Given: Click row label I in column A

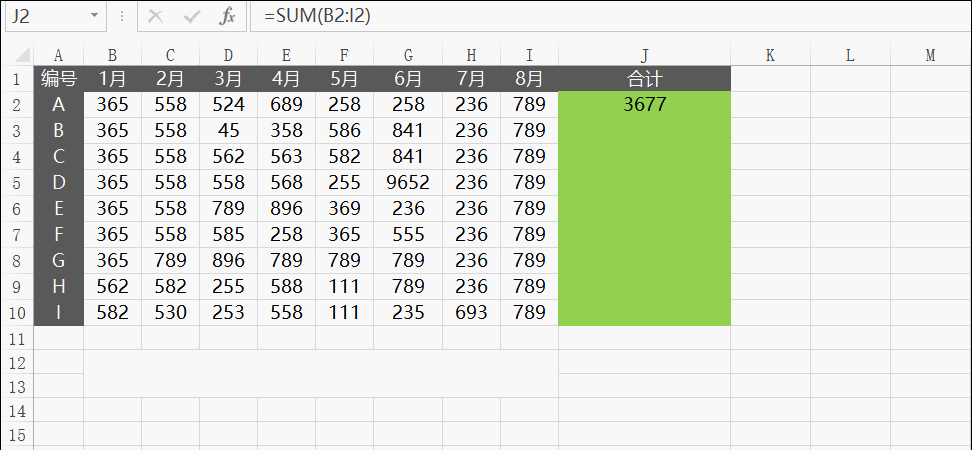Looking at the screenshot, I should [x=58, y=313].
